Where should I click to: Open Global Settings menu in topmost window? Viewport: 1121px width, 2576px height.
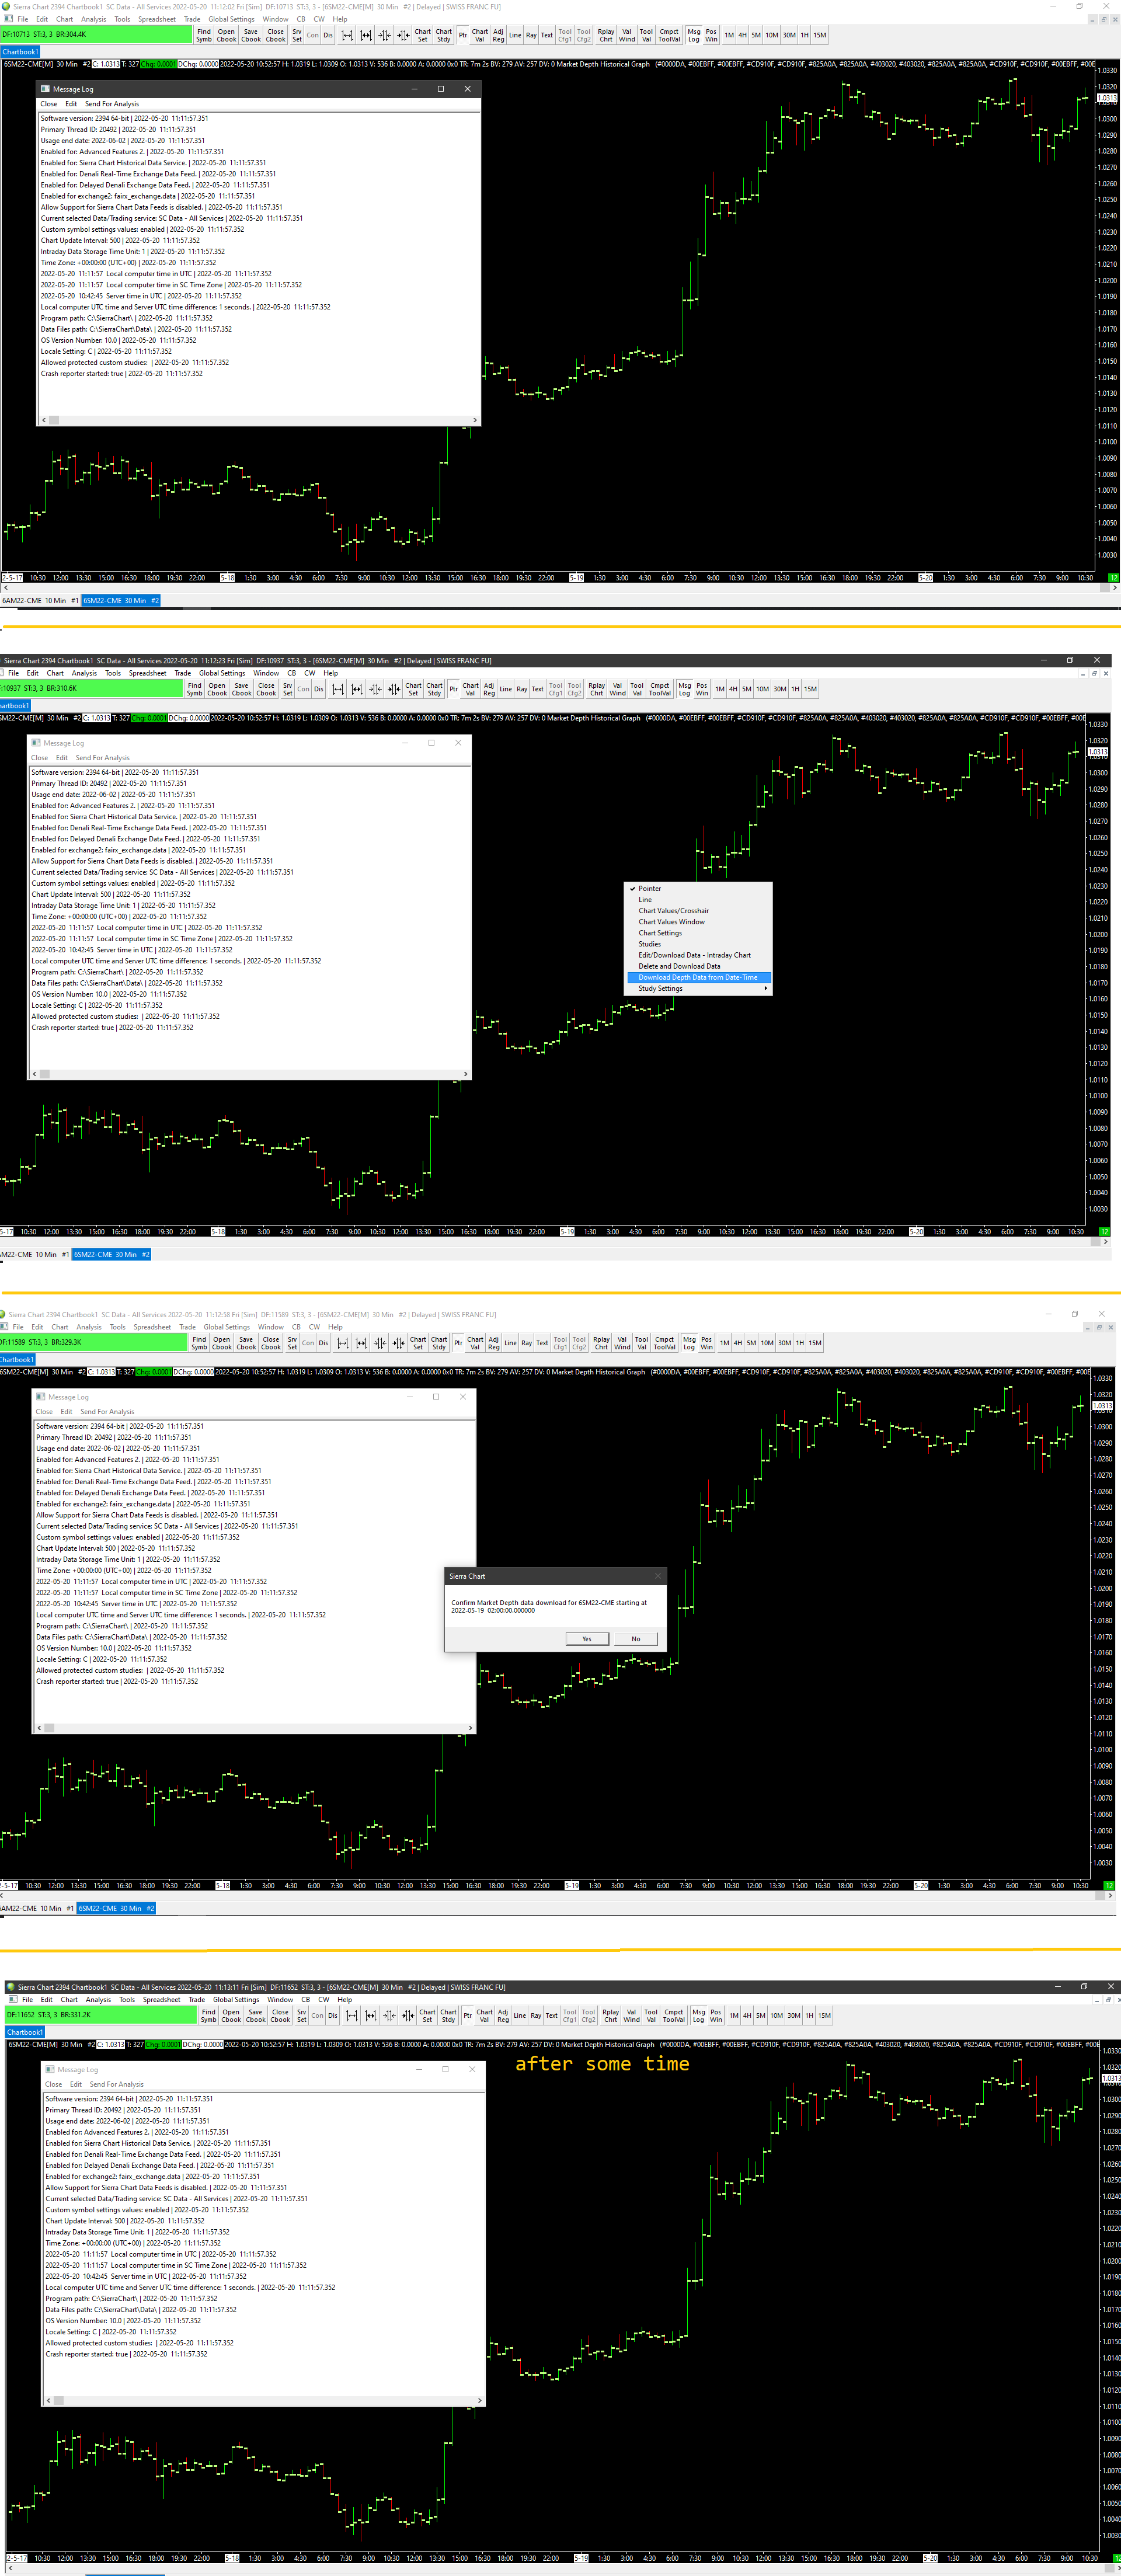click(x=231, y=19)
